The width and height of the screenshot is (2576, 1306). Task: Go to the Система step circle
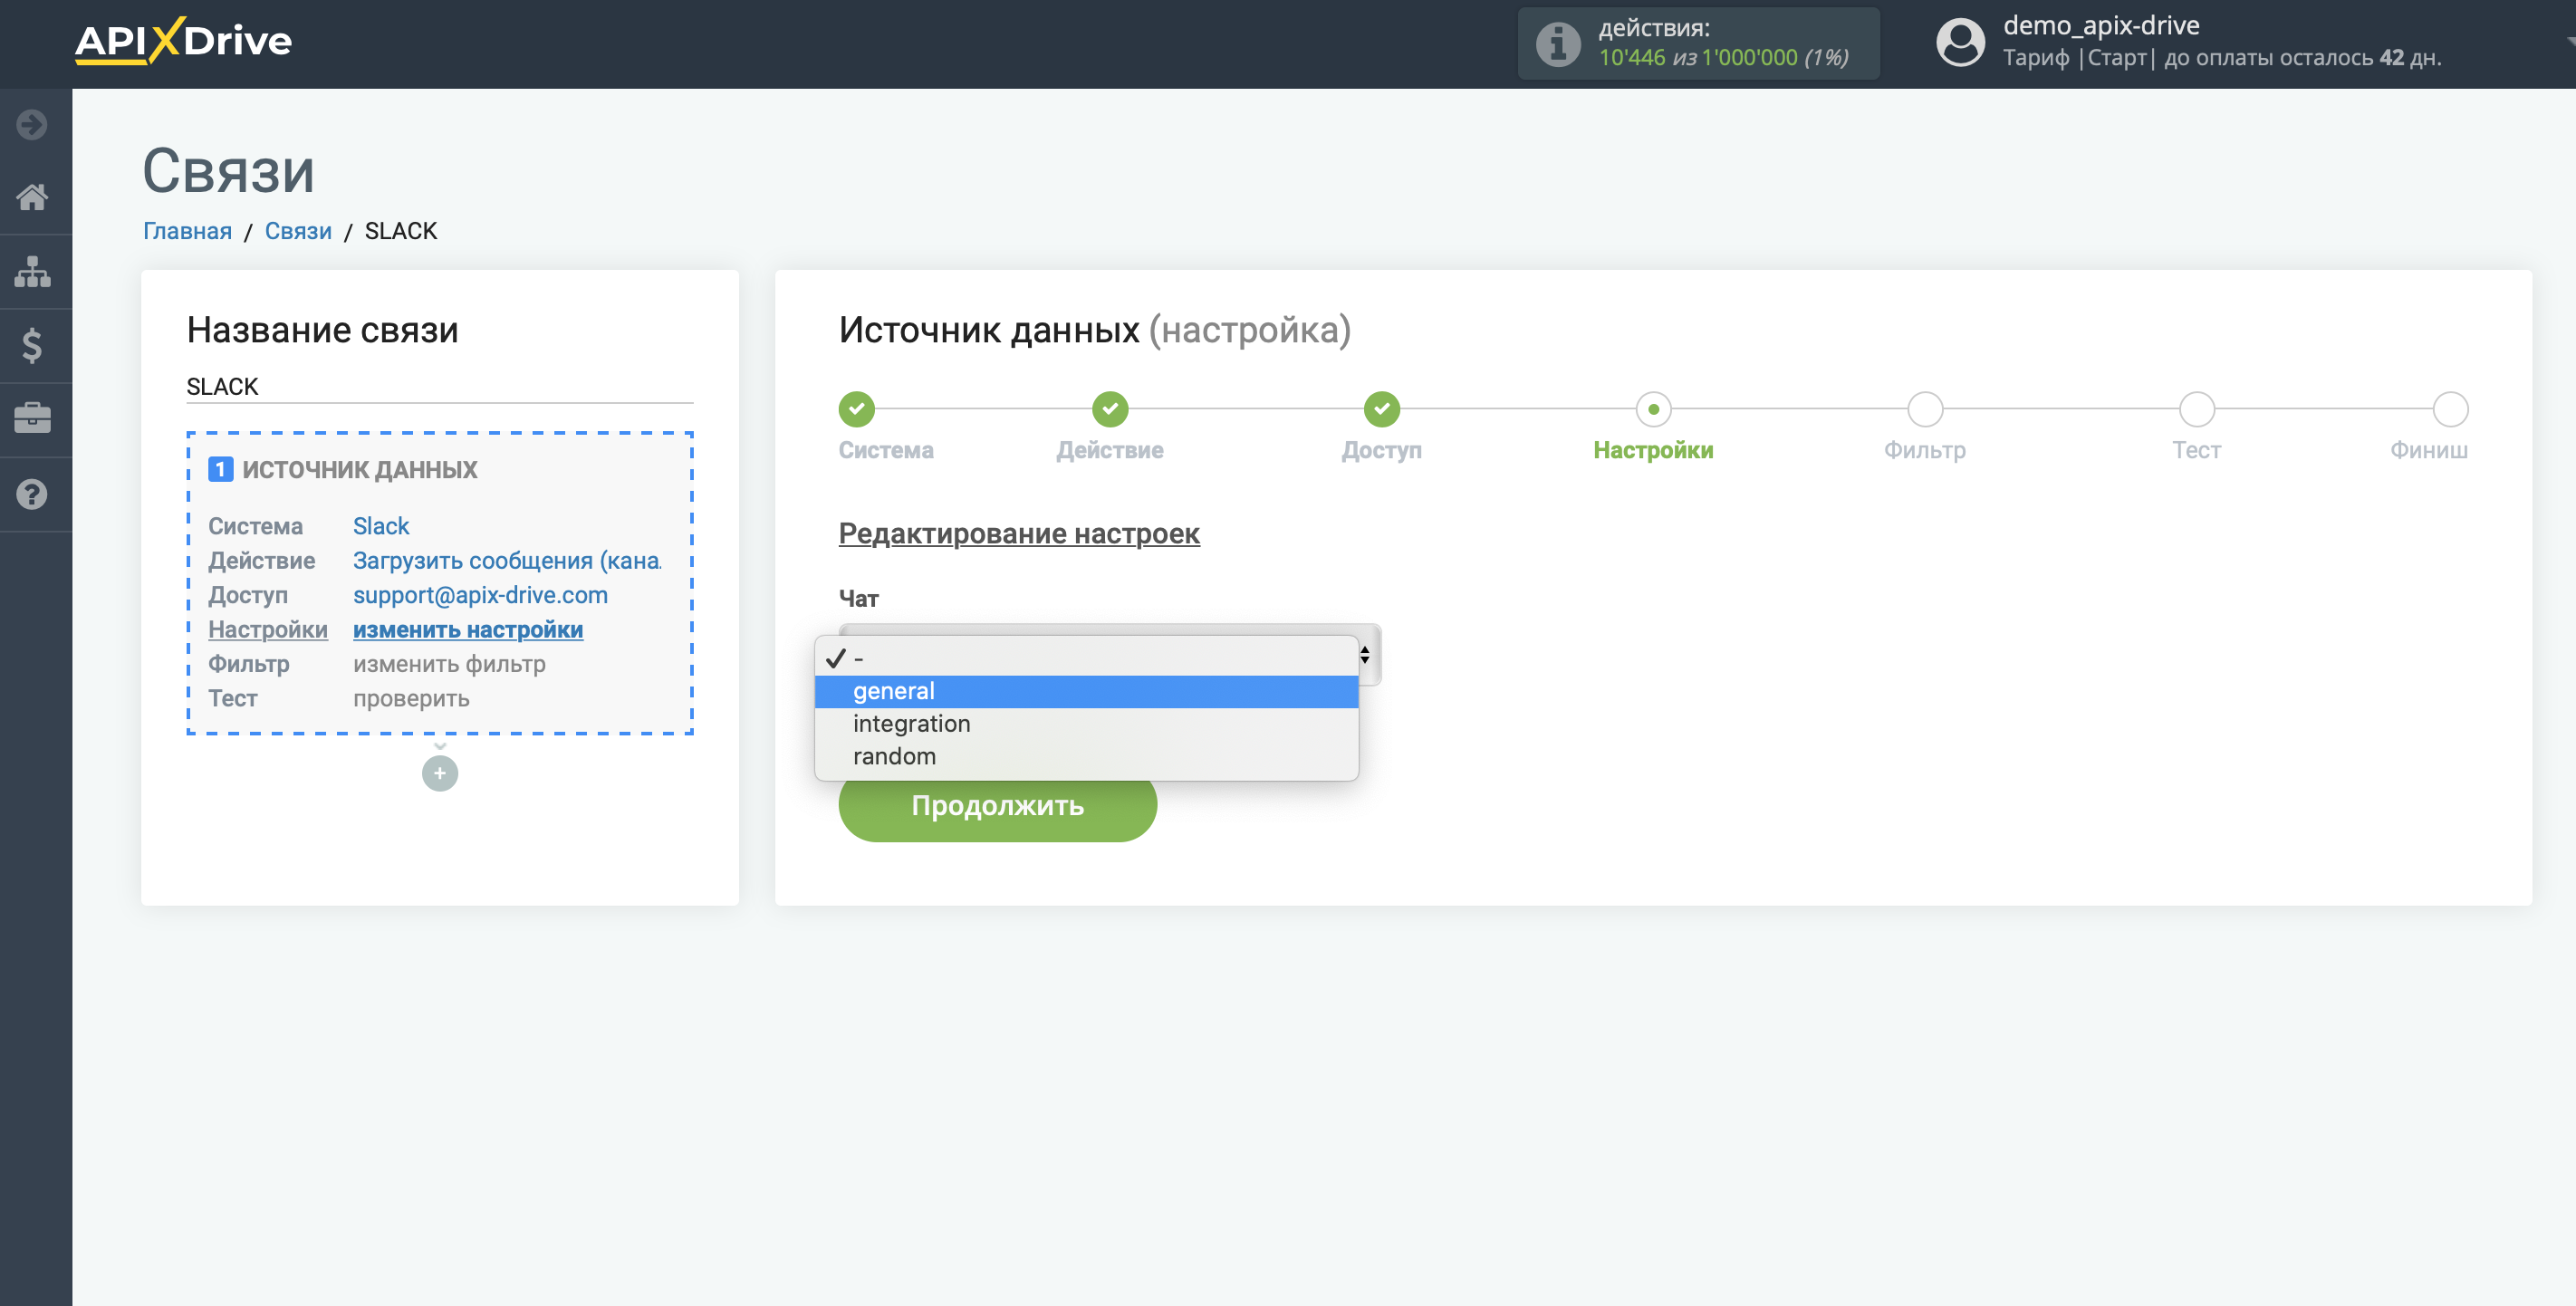click(x=856, y=409)
